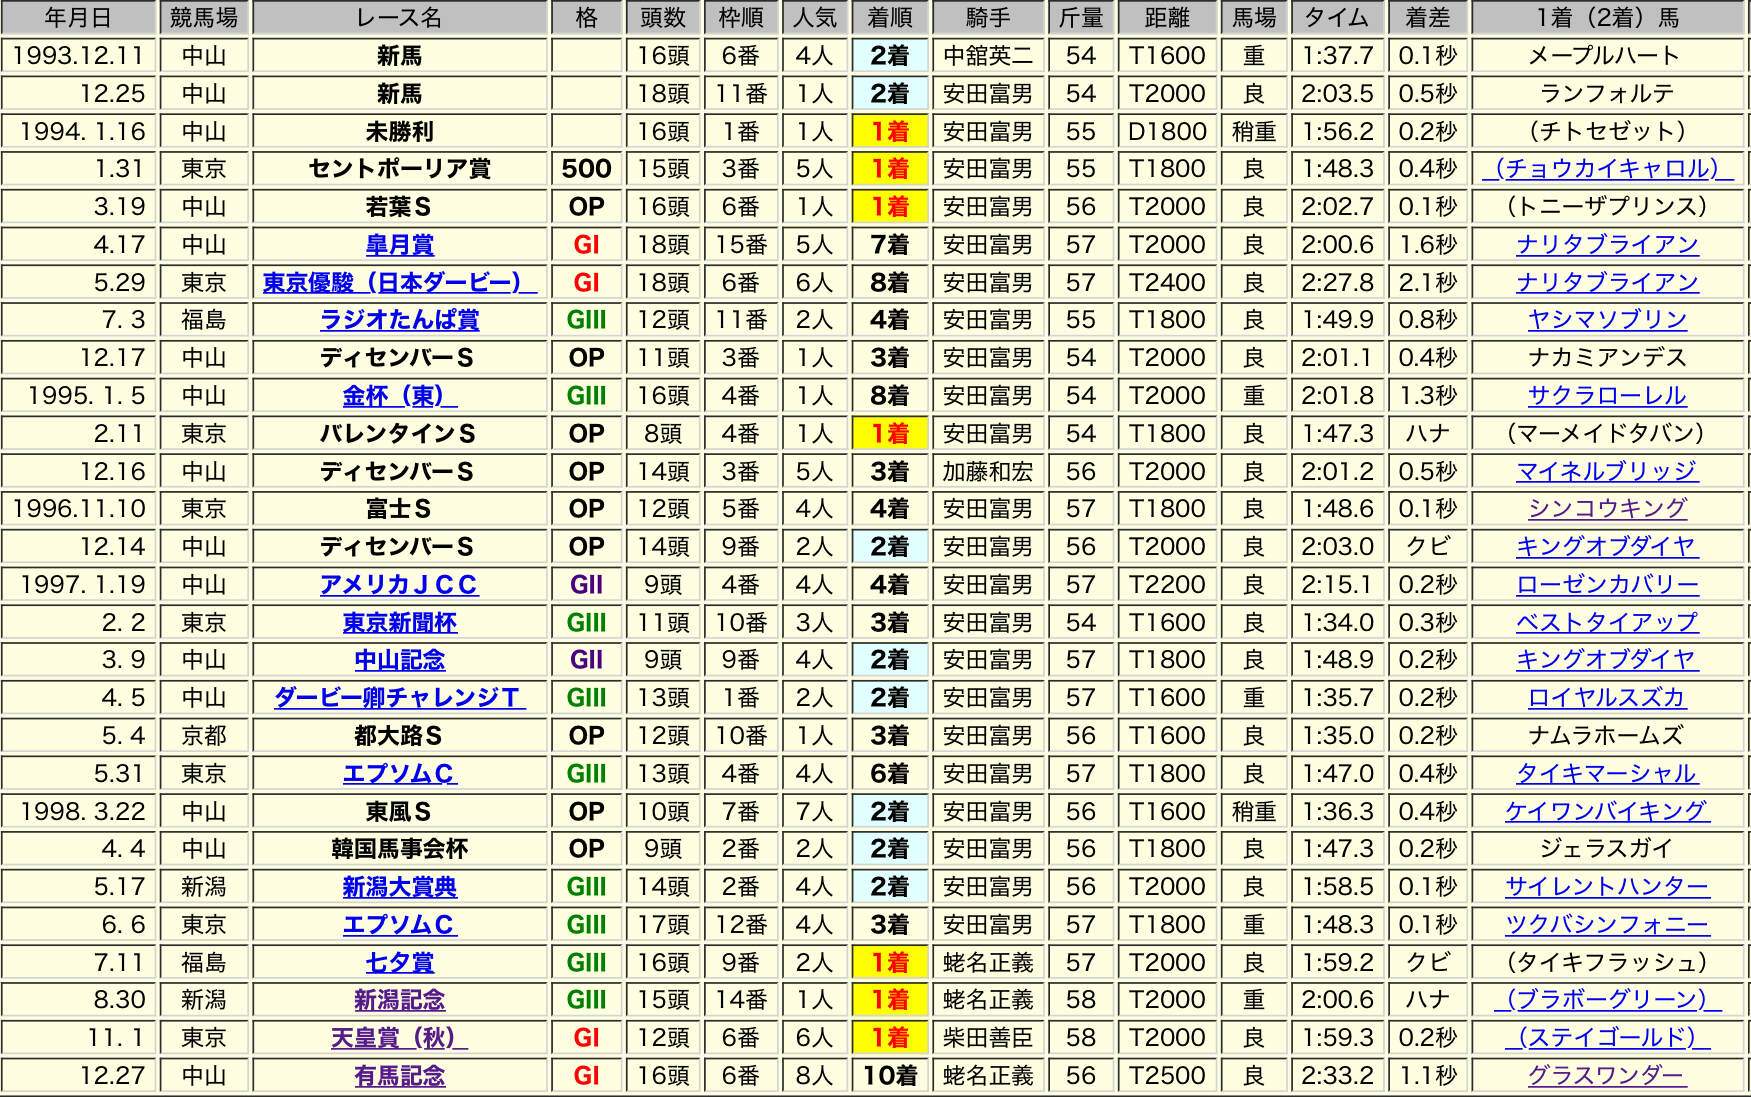Screen dimensions: 1751x1097
Task: Open the （ステイゴールド） horse link
Action: 1606,1038
